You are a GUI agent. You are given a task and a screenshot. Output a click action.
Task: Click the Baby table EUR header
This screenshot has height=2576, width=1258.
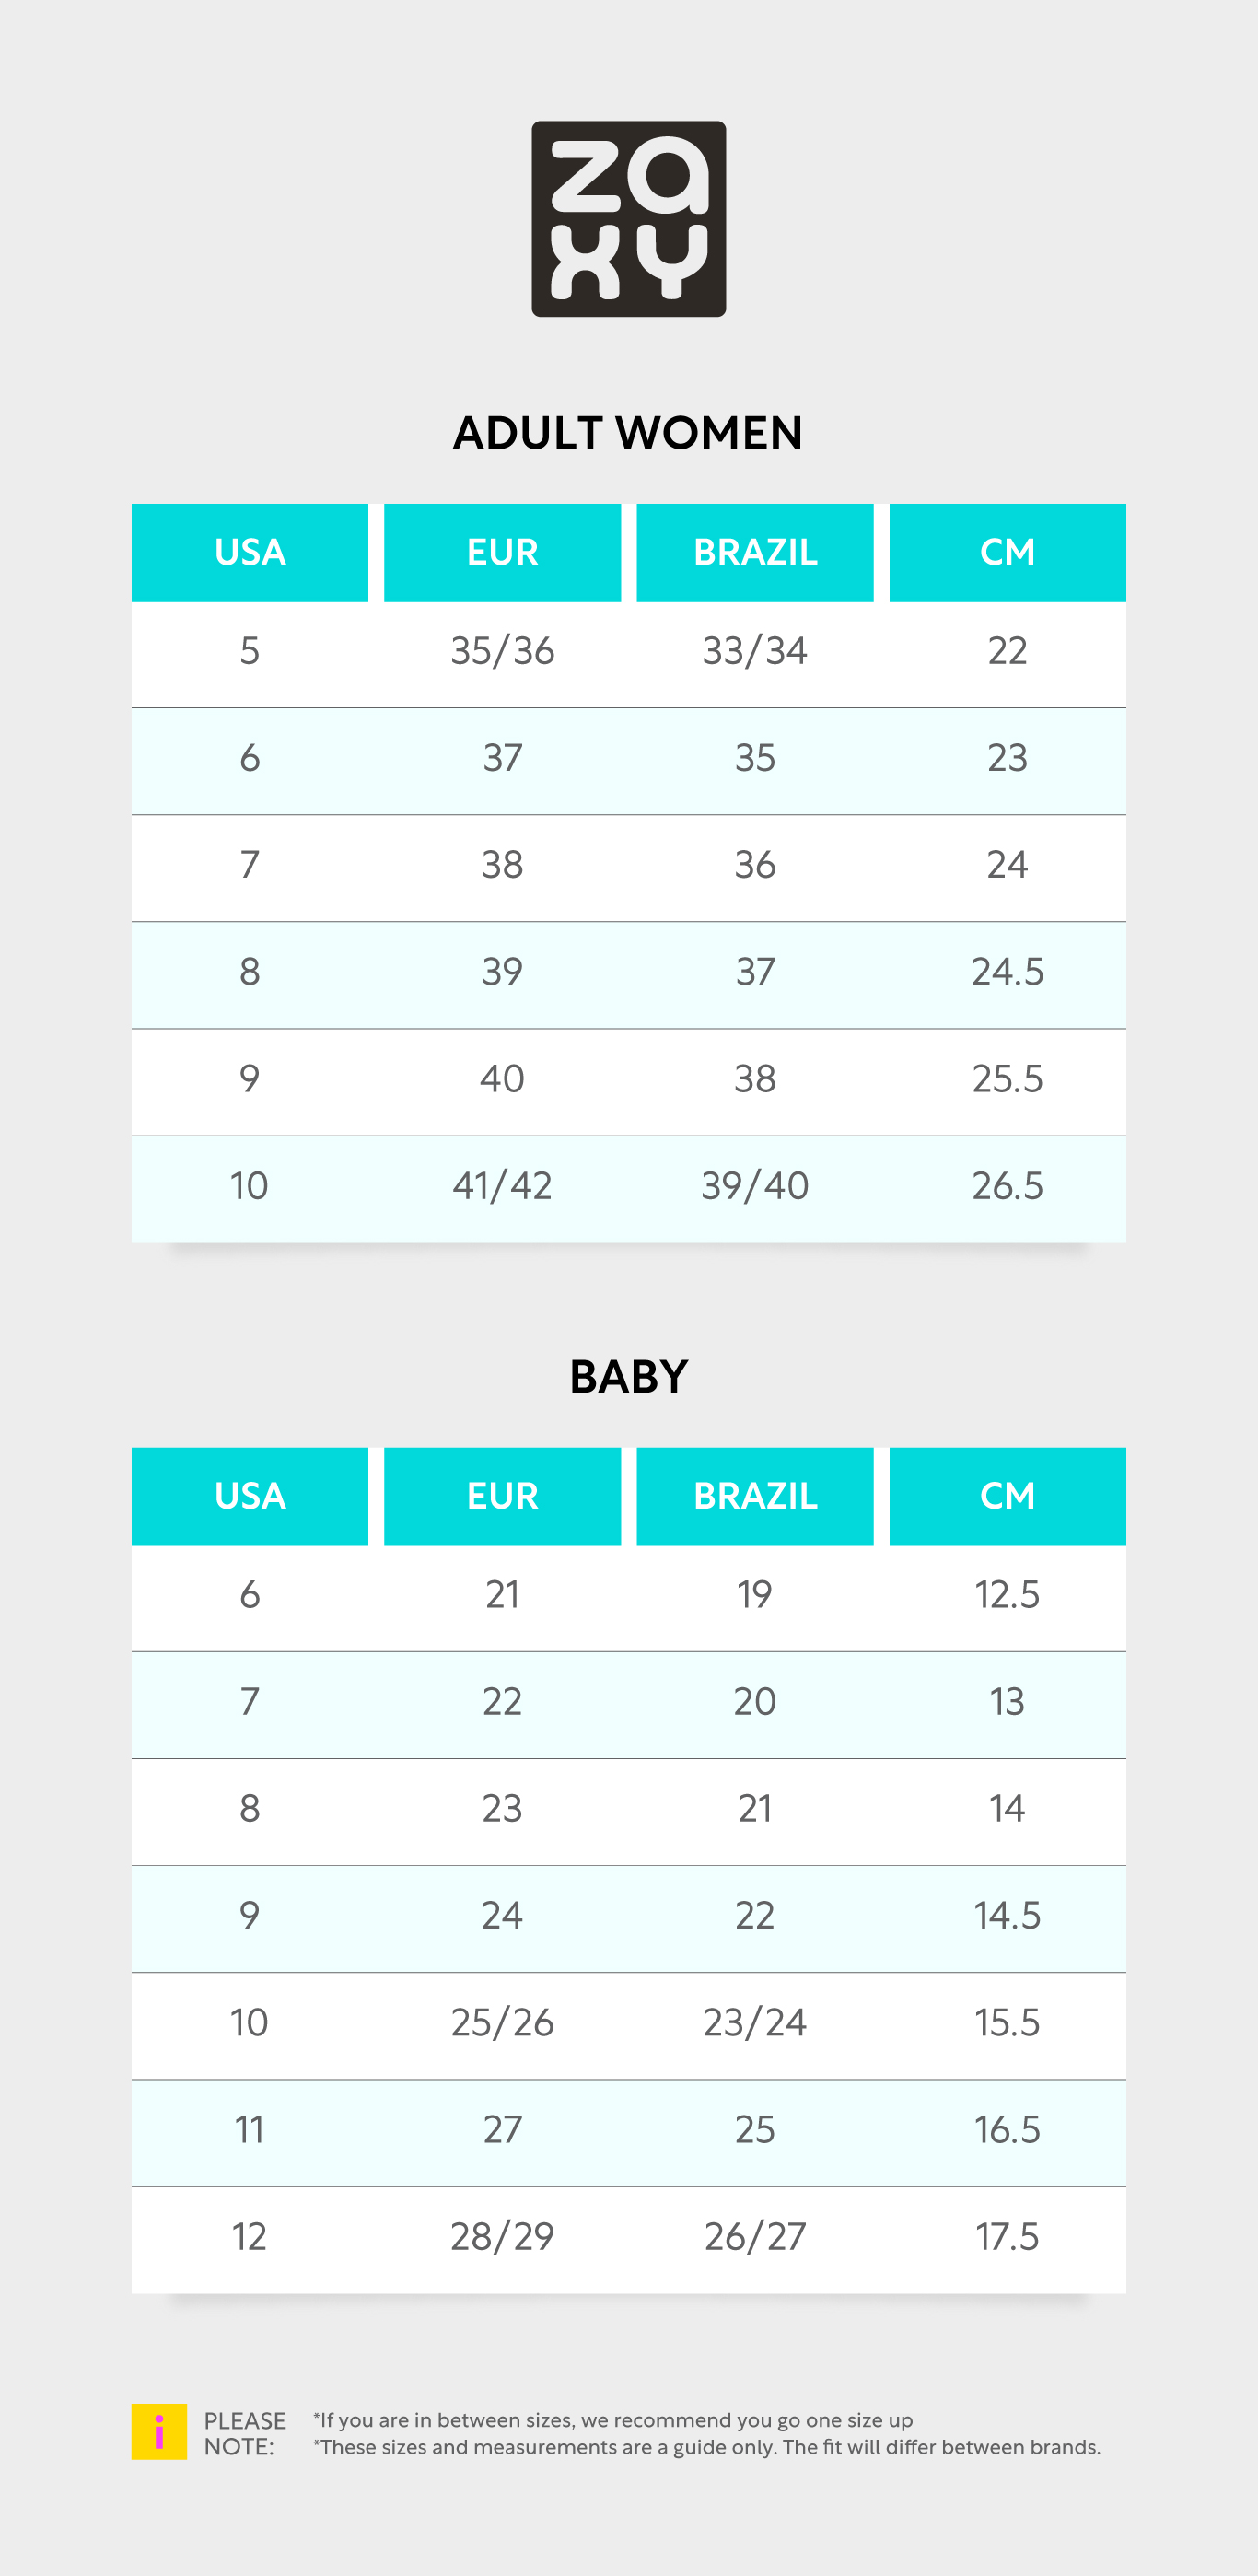pyautogui.click(x=502, y=1496)
